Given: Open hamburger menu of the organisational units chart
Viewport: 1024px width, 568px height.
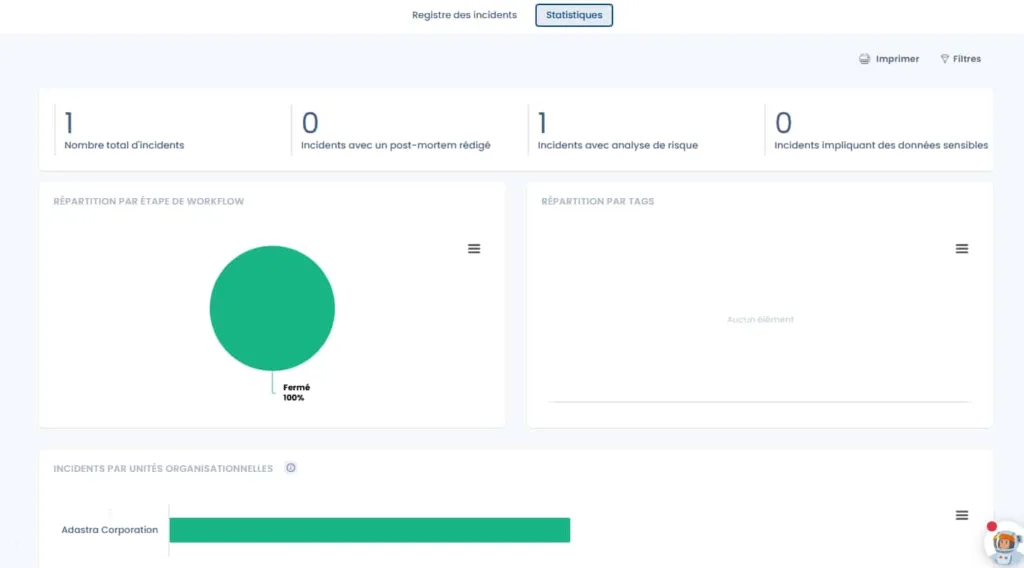Looking at the screenshot, I should coord(961,515).
